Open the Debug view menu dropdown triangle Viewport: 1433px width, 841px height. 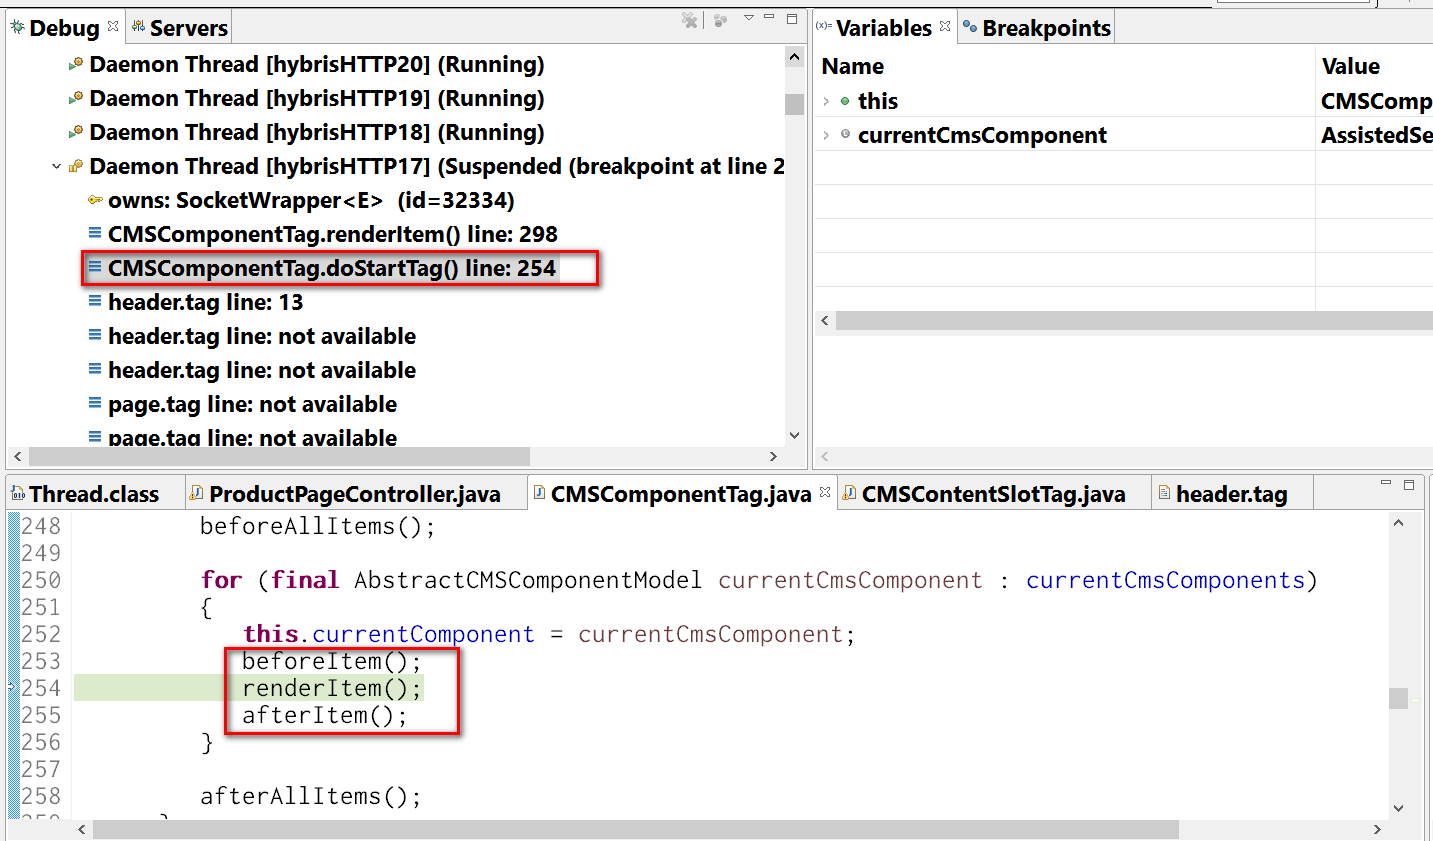[748, 18]
